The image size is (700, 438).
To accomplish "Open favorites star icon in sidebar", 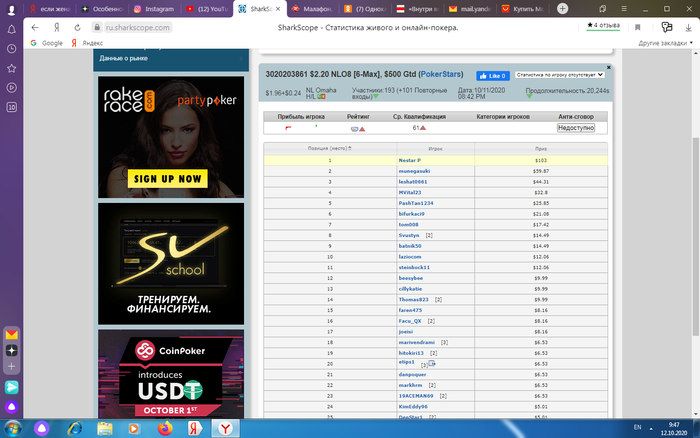I will 12,68.
